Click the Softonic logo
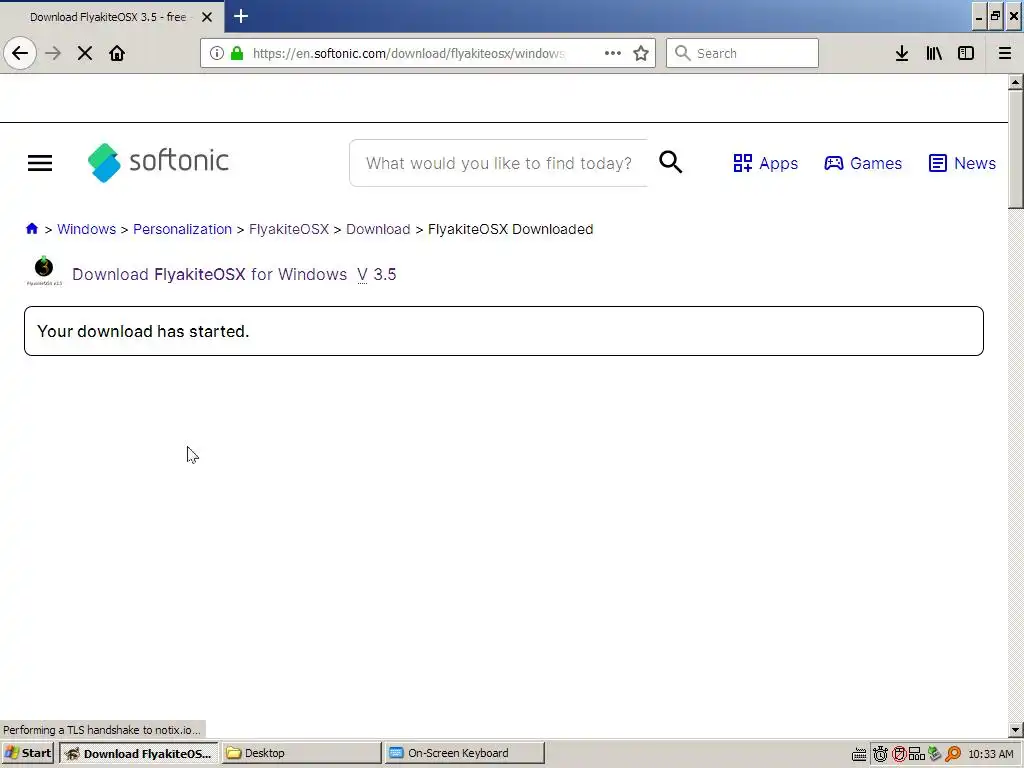Viewport: 1024px width, 768px height. (x=158, y=162)
